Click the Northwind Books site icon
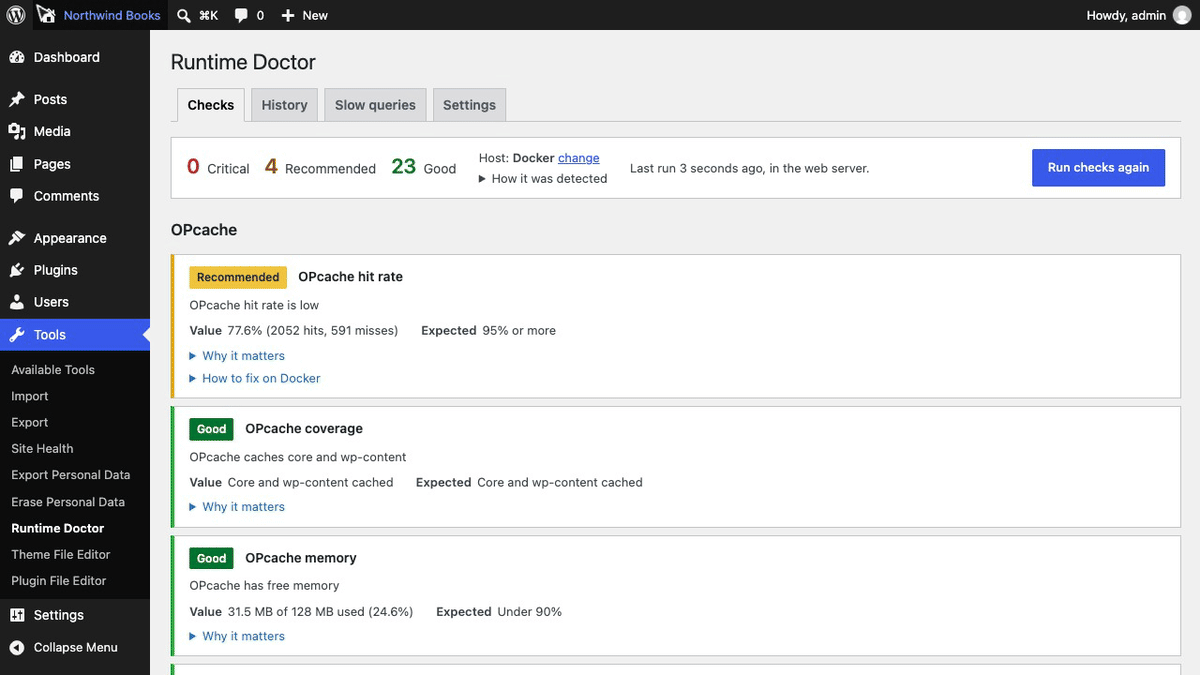The height and width of the screenshot is (675, 1200). 46,15
